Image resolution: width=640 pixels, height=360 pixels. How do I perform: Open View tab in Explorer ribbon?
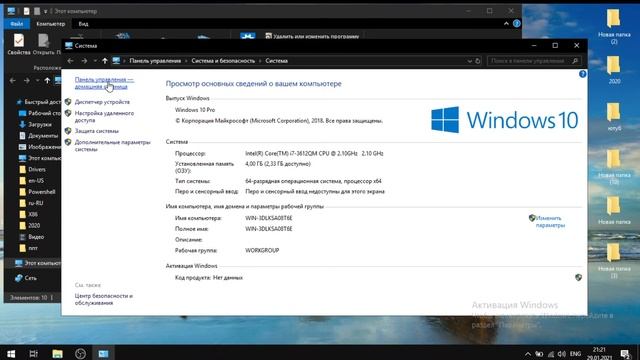(x=83, y=24)
